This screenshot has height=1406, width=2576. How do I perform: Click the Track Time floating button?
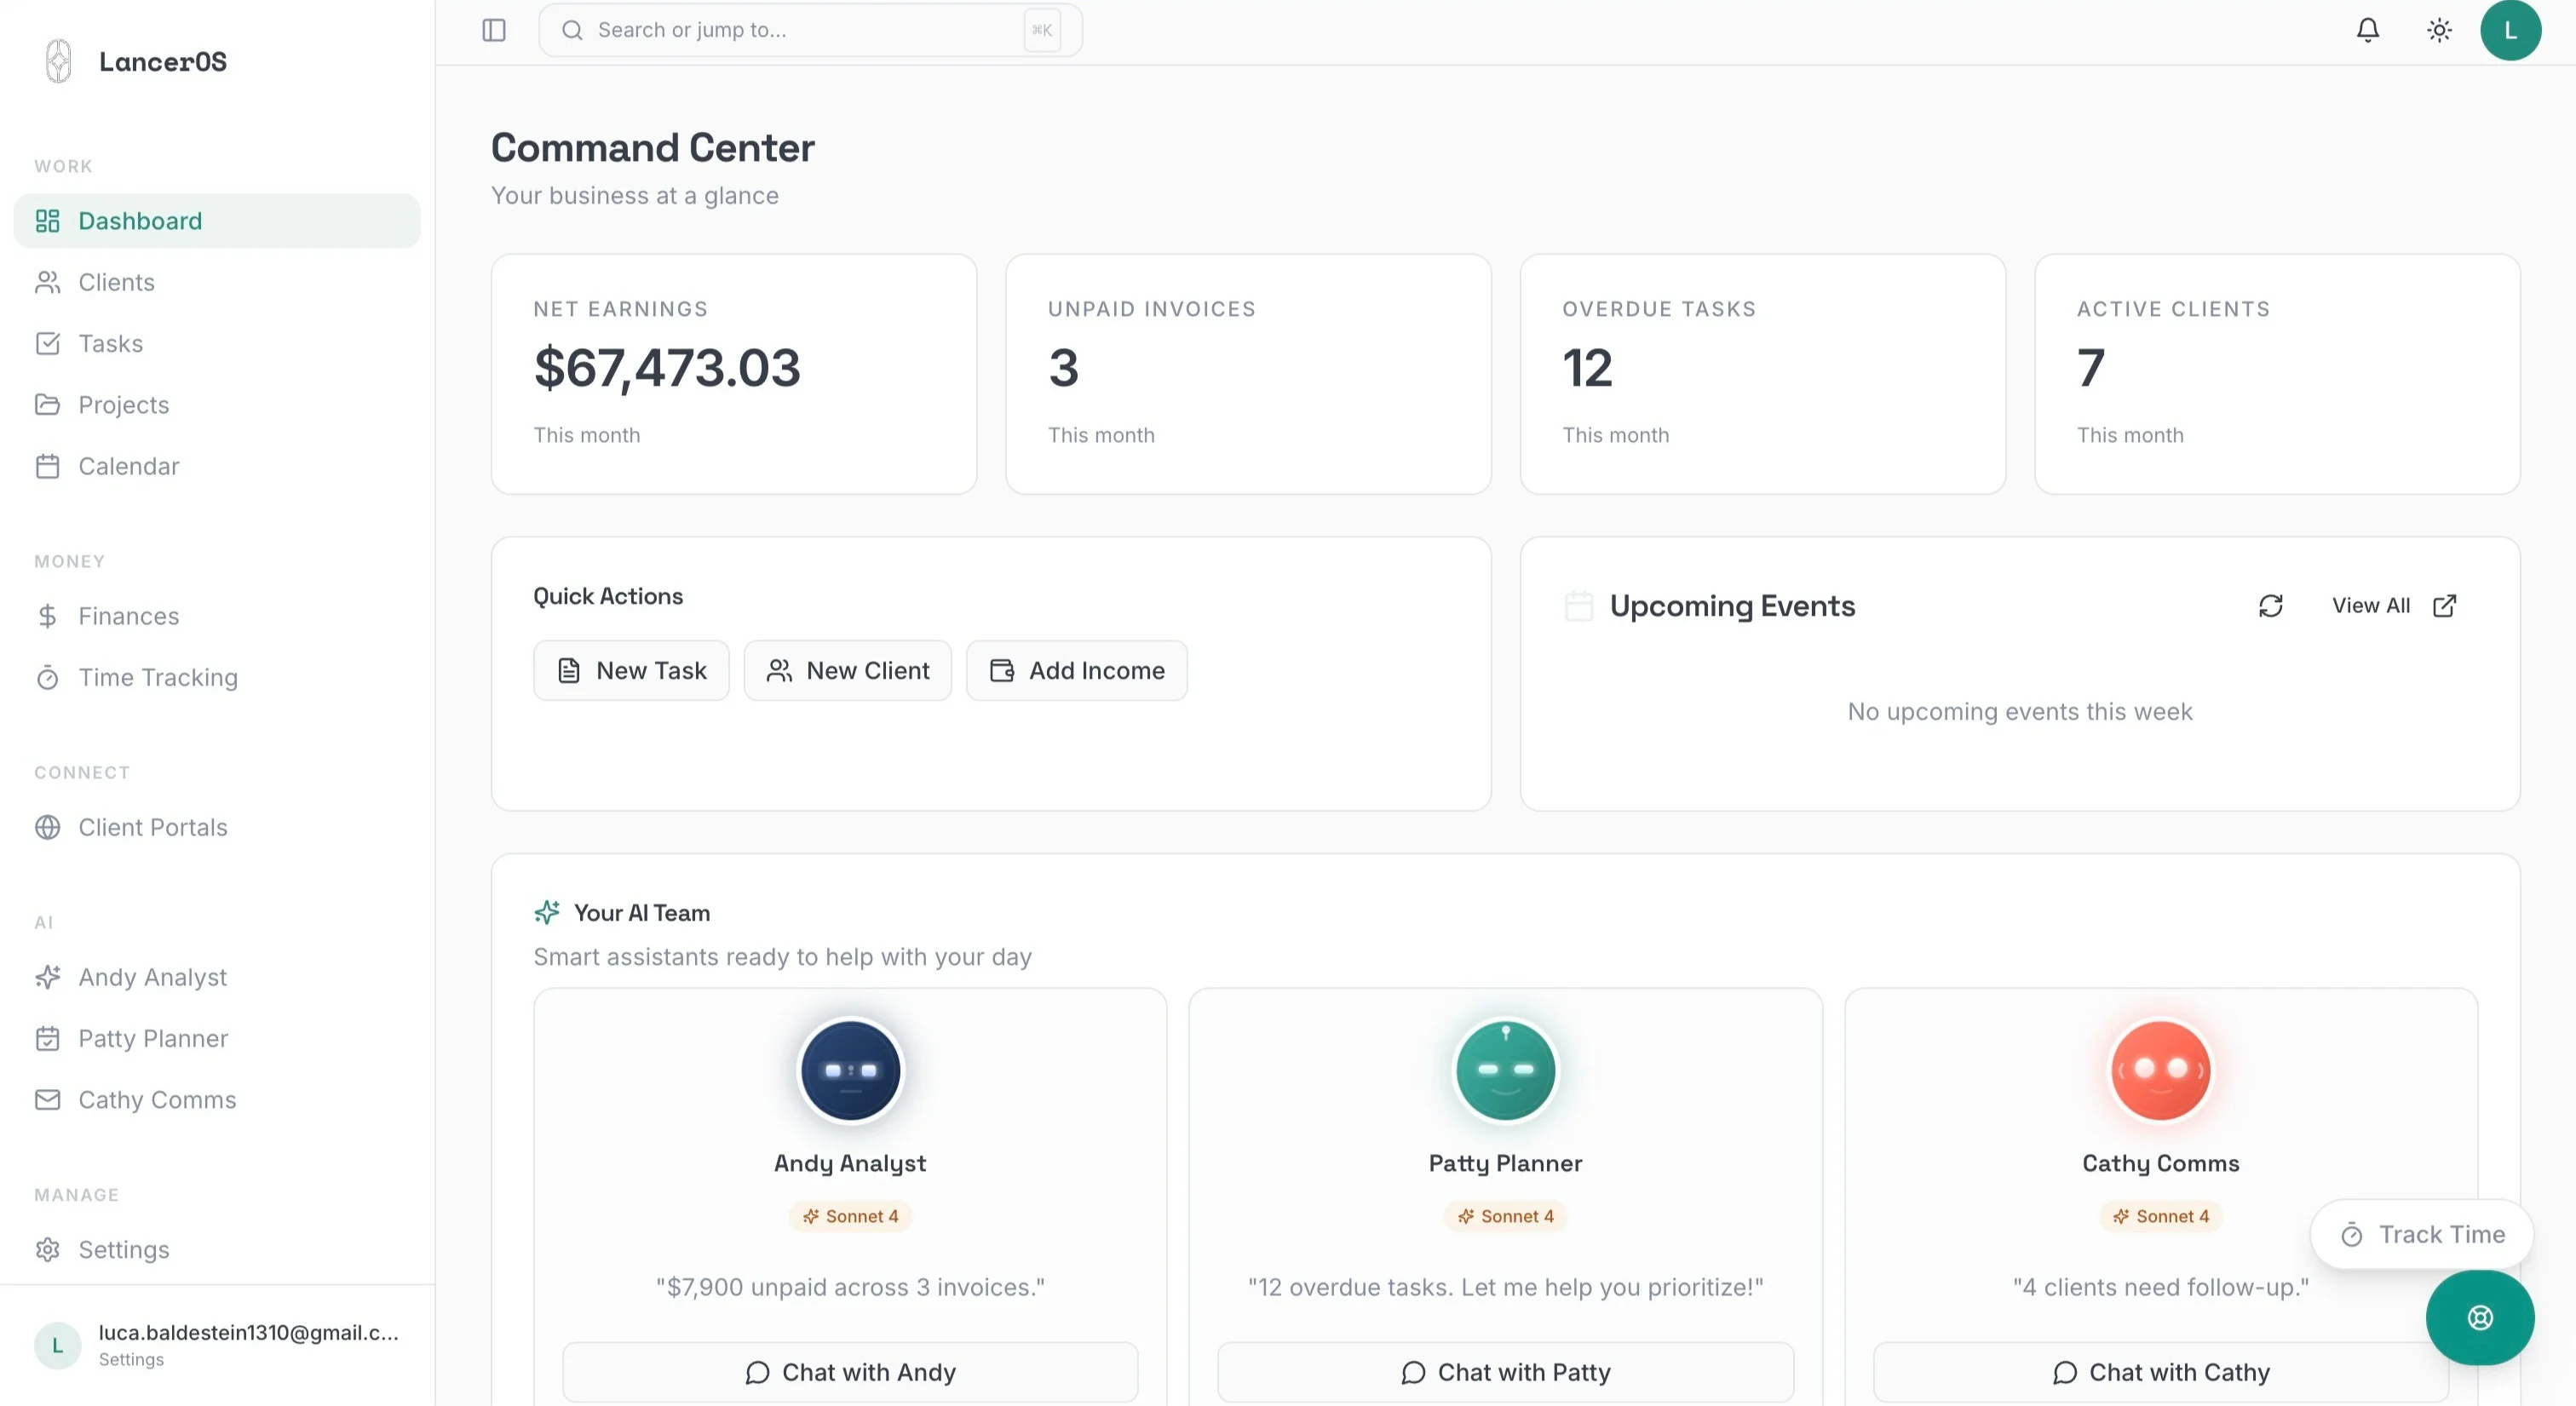pos(2421,1234)
